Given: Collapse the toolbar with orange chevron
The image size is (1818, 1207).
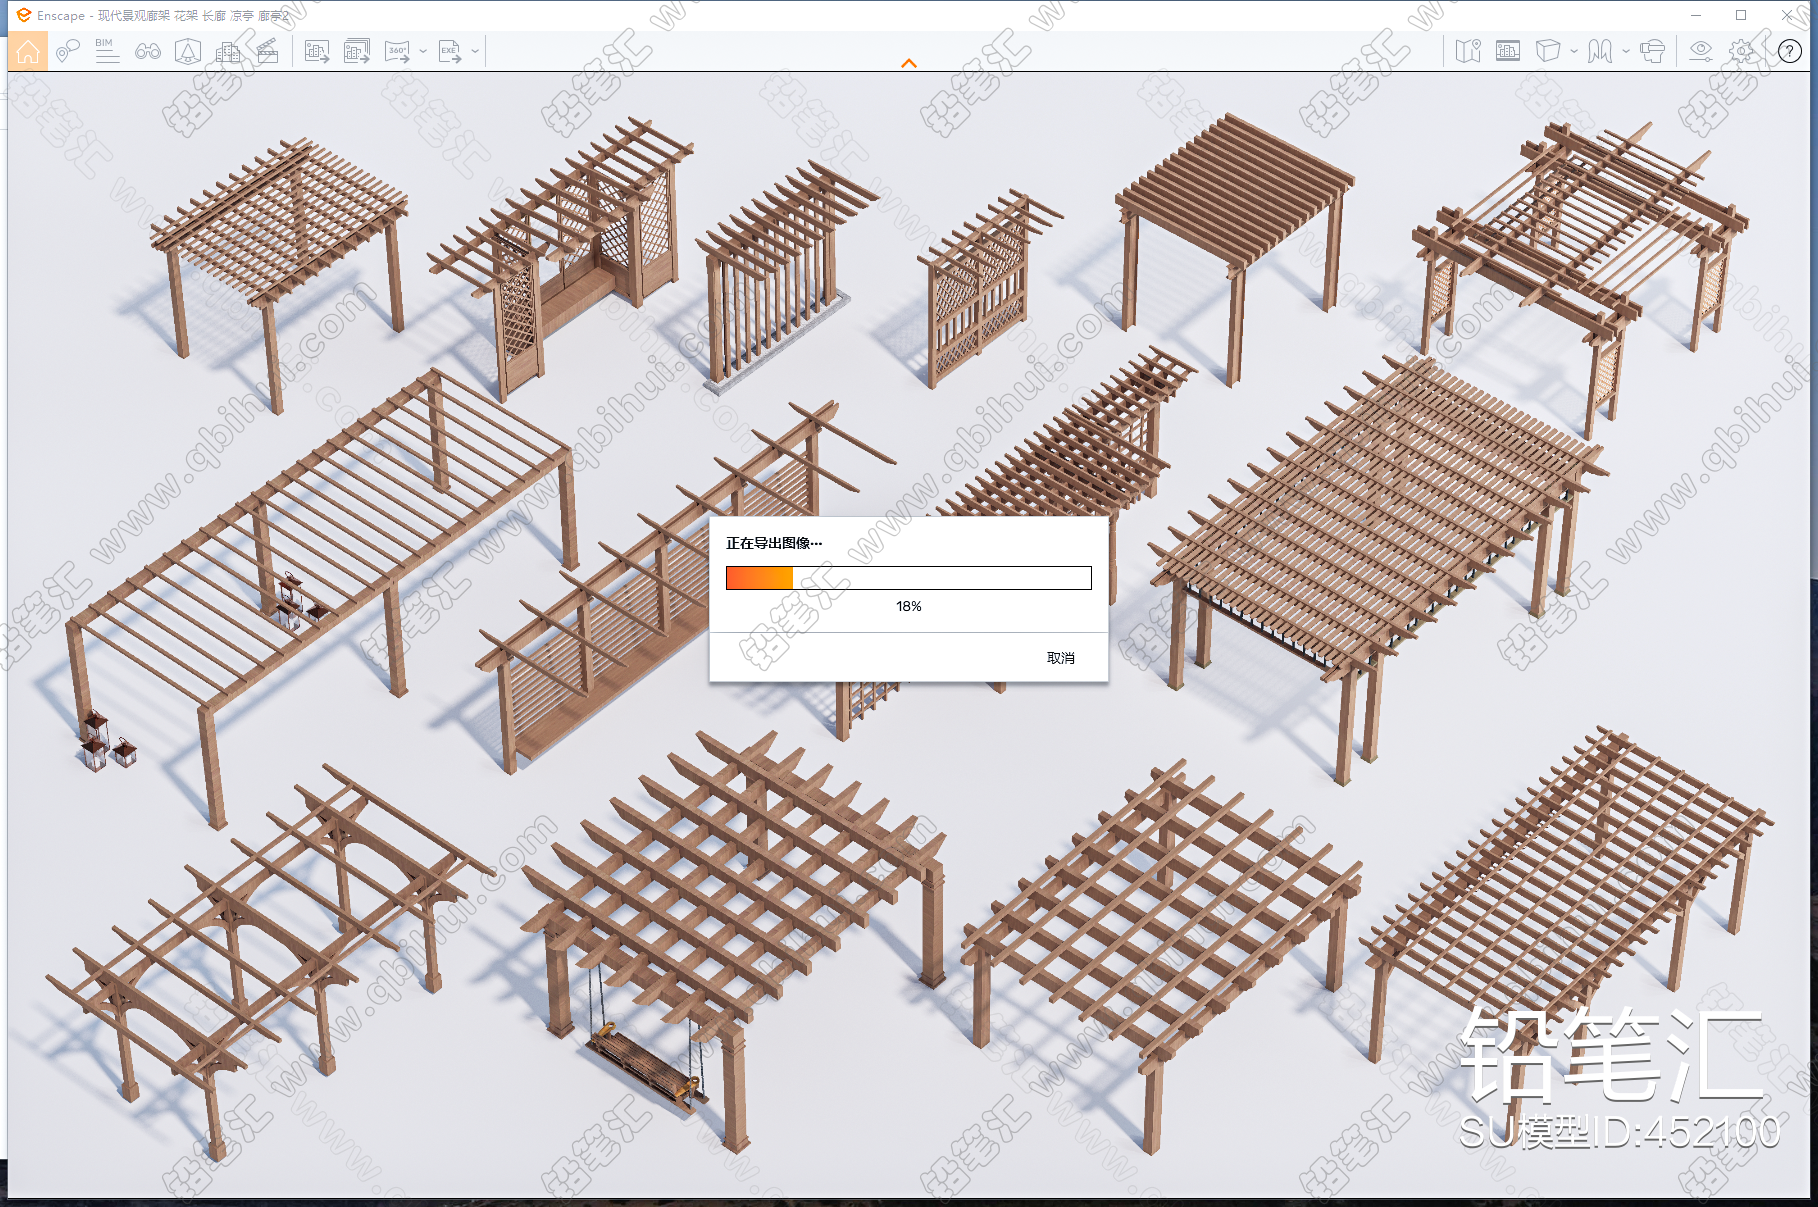Looking at the screenshot, I should click(909, 63).
